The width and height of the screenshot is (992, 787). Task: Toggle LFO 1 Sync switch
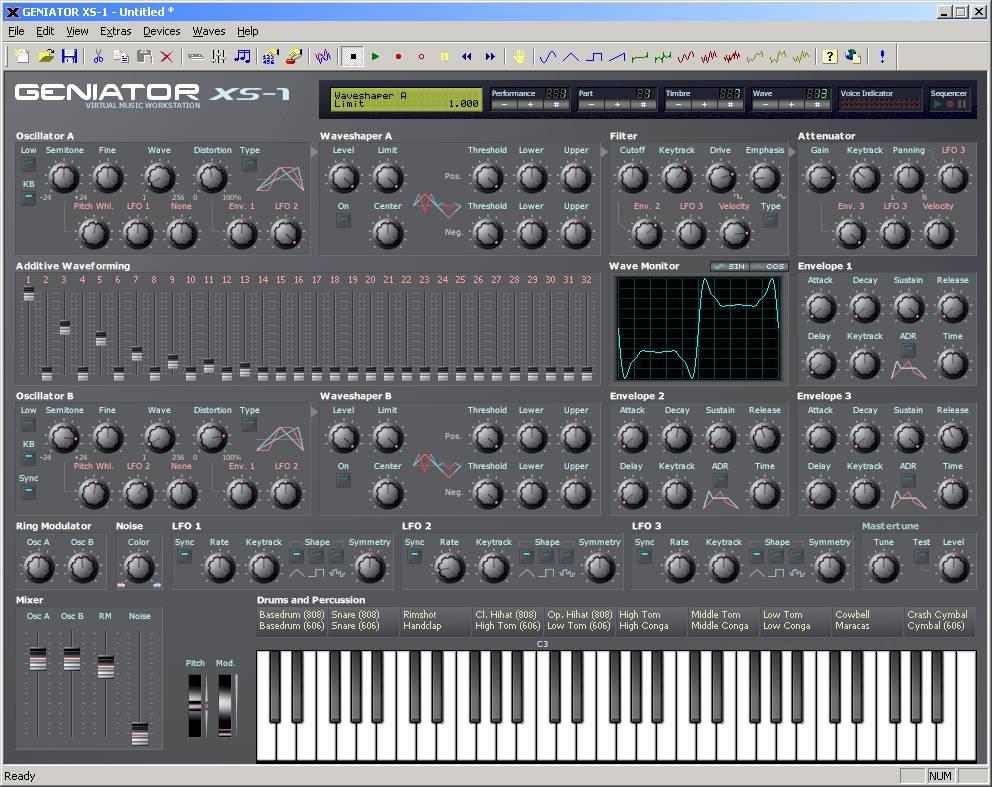(184, 556)
